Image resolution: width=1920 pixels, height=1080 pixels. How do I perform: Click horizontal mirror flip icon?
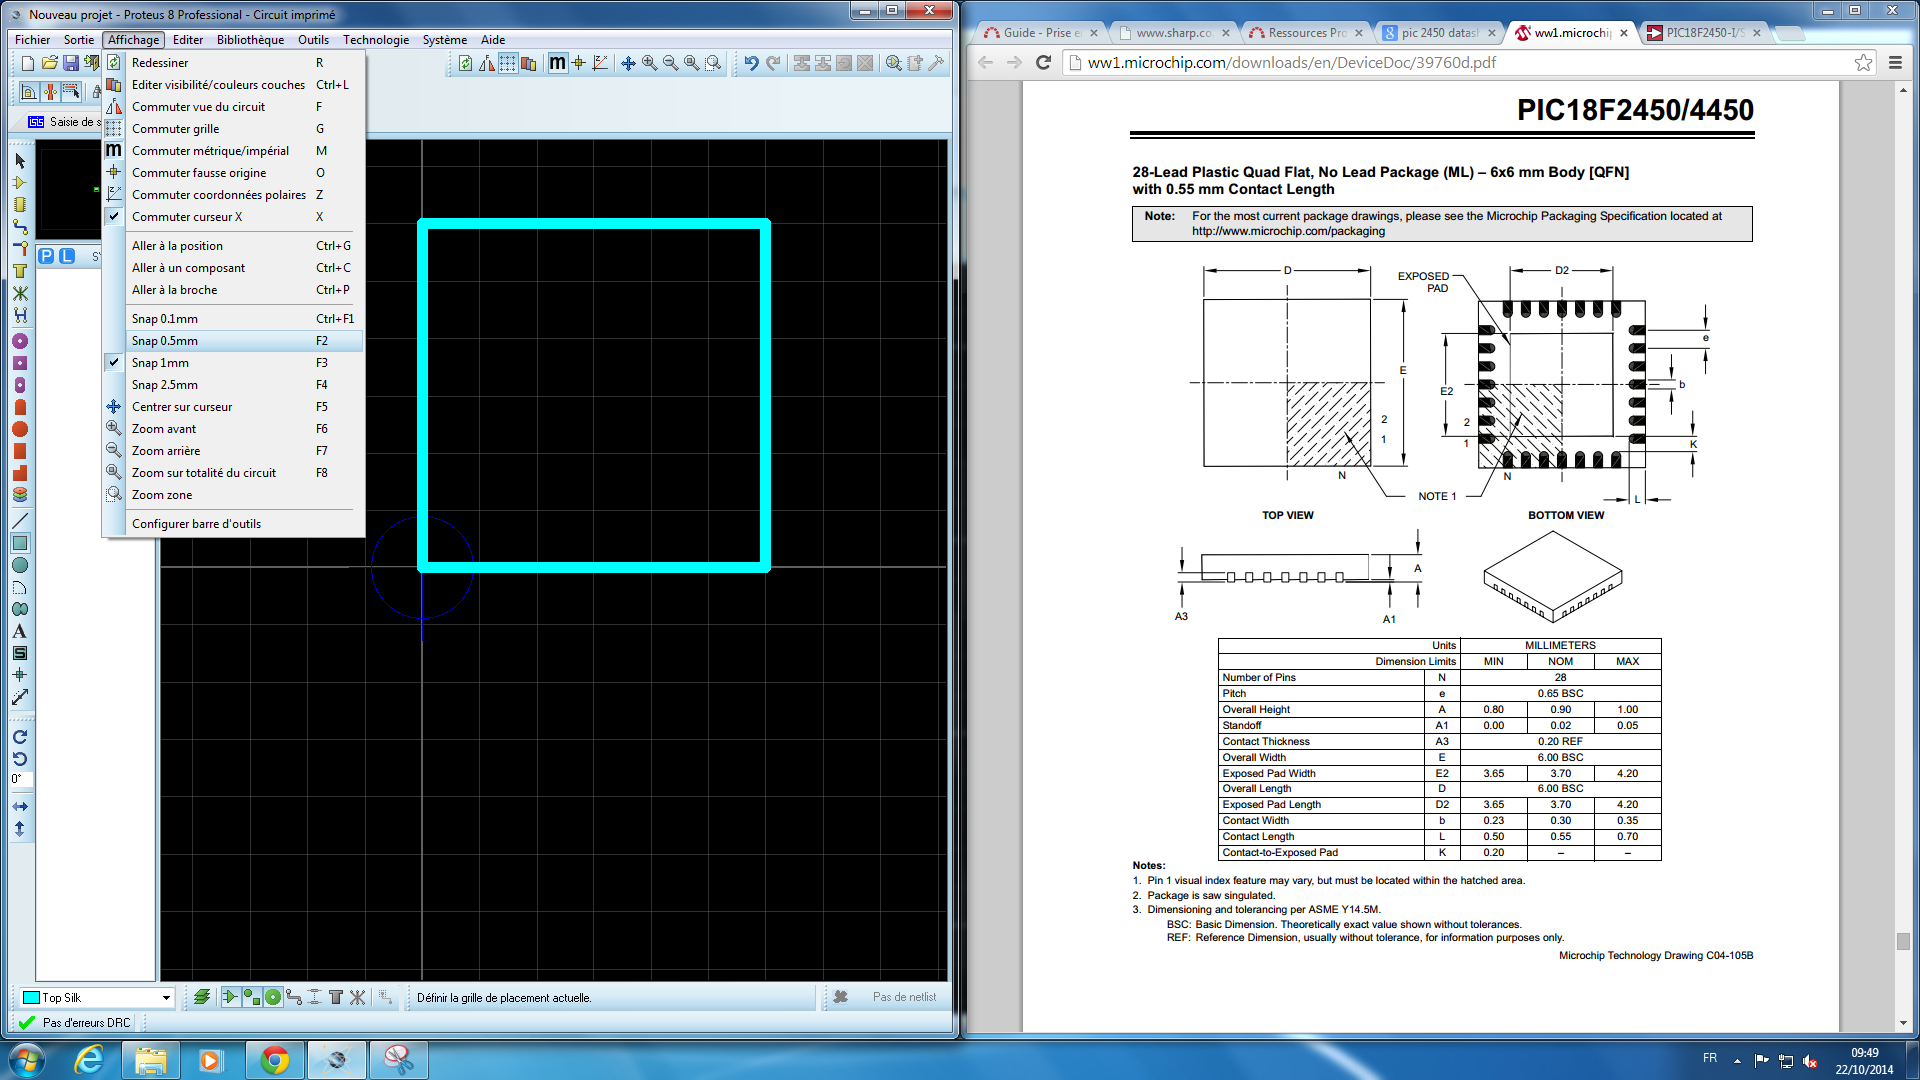(x=20, y=806)
